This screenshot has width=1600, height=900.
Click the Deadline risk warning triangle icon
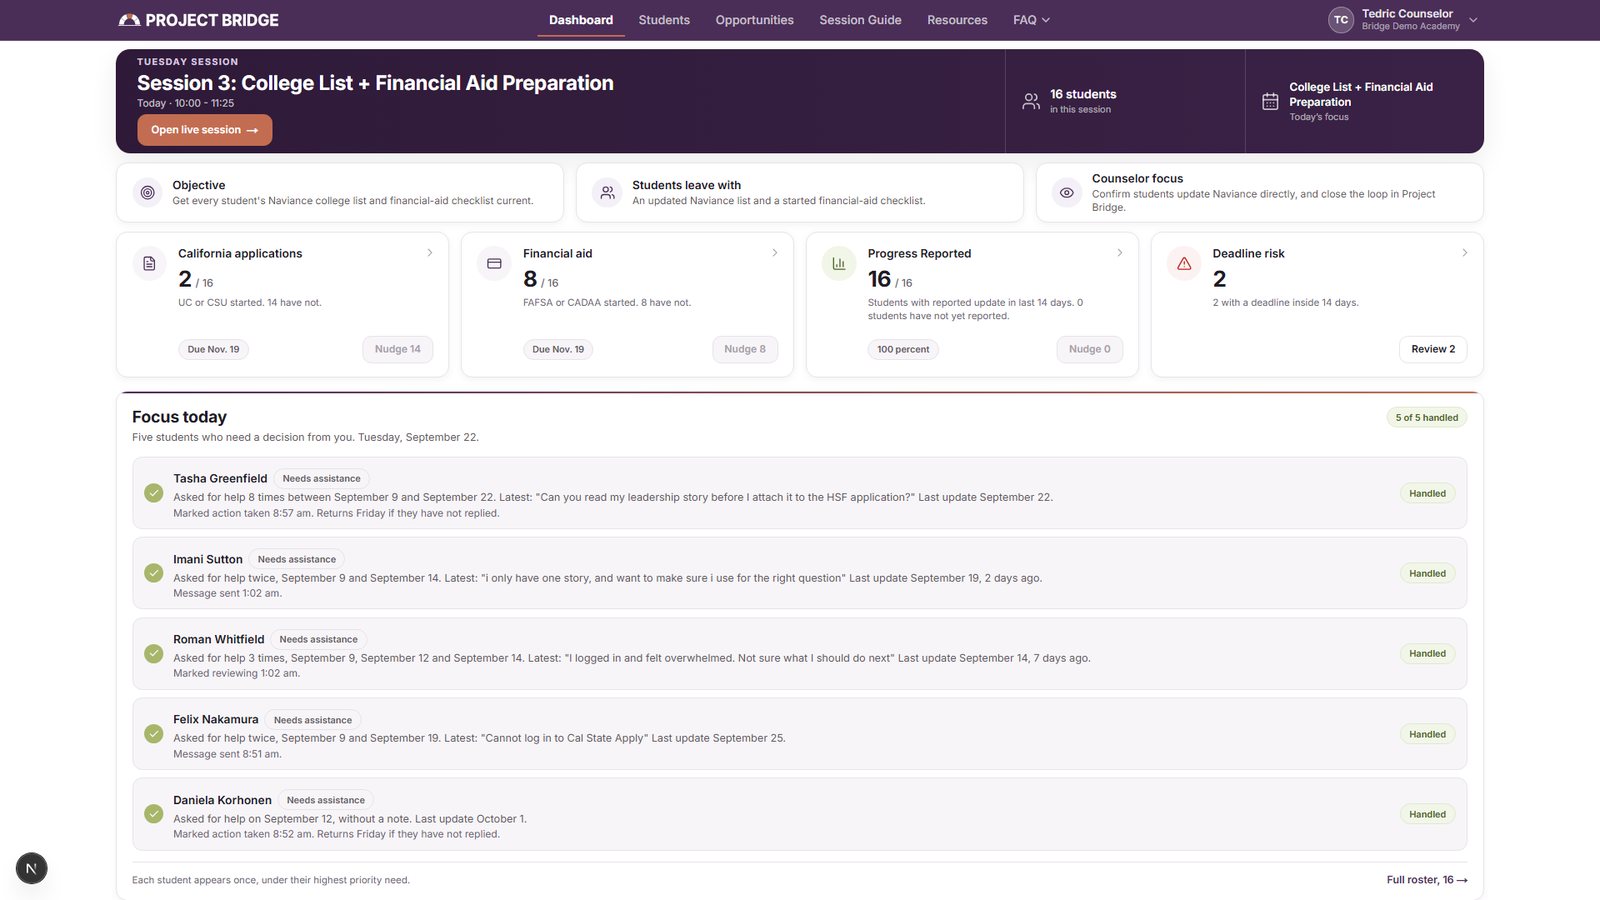(1184, 264)
